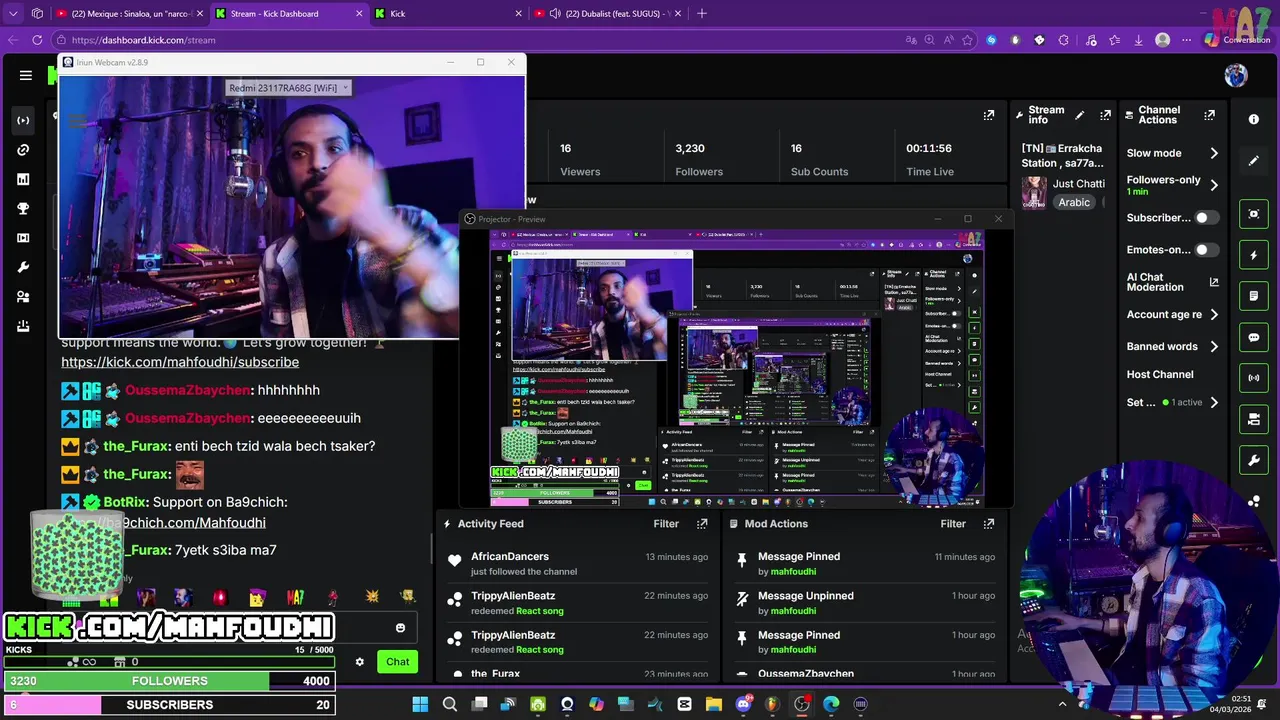
Task: Open the analytics bar-chart sidebar icon
Action: (x=23, y=179)
